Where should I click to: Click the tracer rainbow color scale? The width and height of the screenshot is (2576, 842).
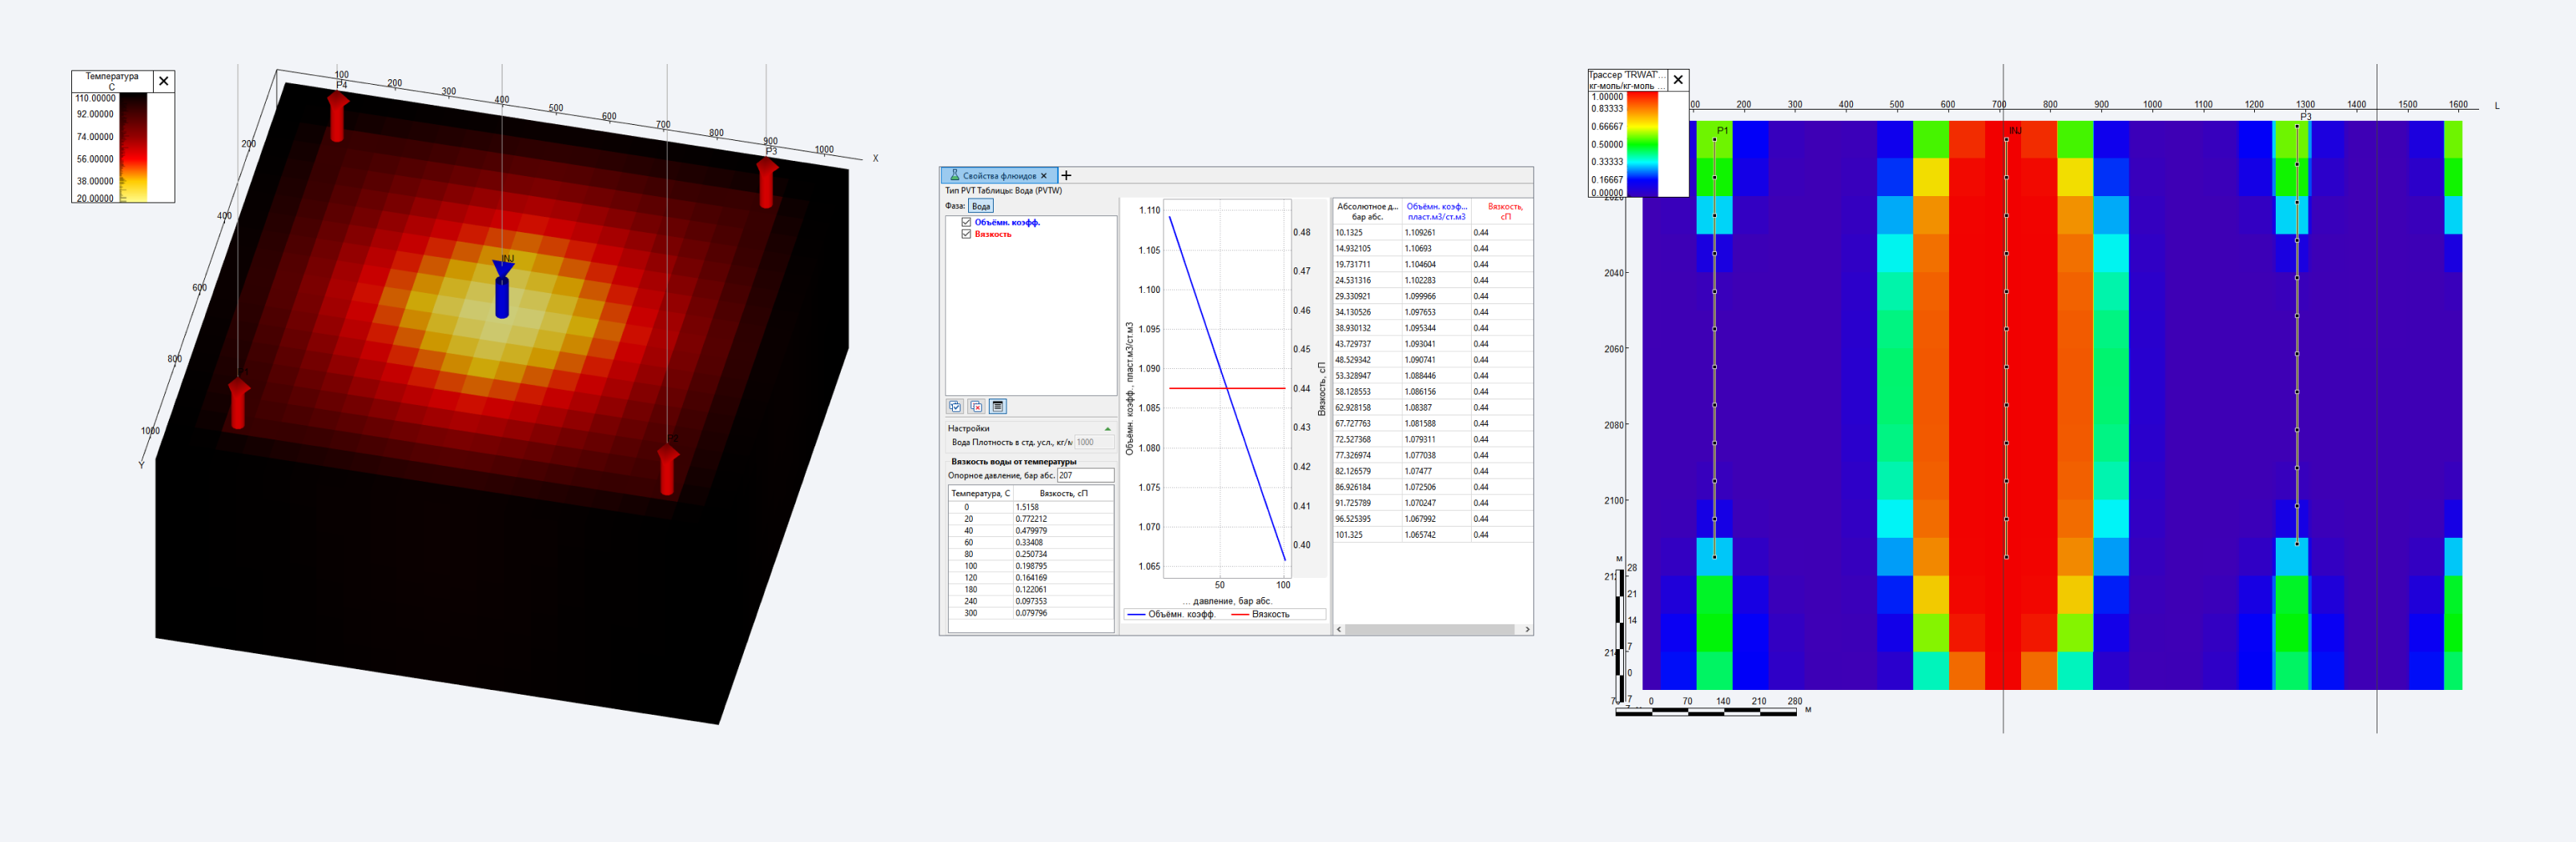[x=1642, y=143]
